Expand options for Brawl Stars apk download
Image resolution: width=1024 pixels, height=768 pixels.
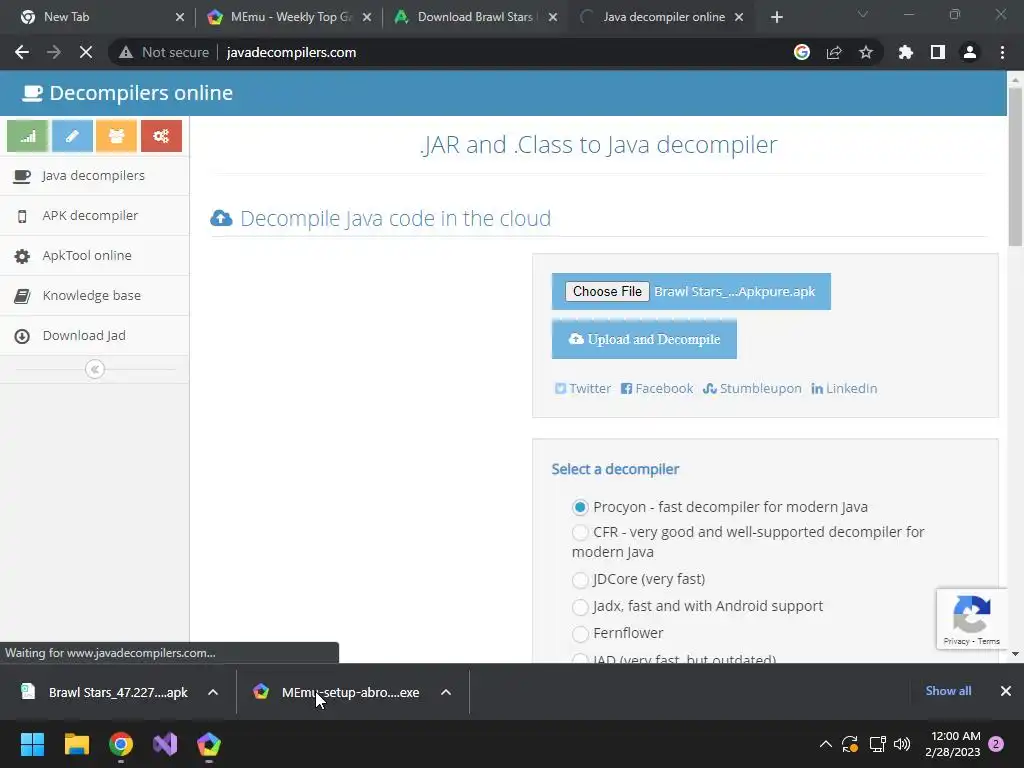(x=213, y=692)
